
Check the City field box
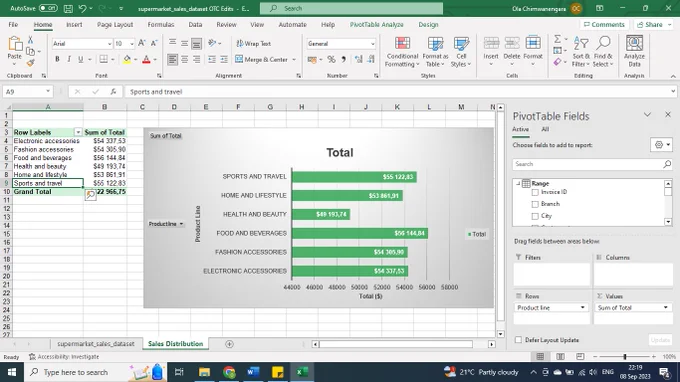tap(535, 216)
